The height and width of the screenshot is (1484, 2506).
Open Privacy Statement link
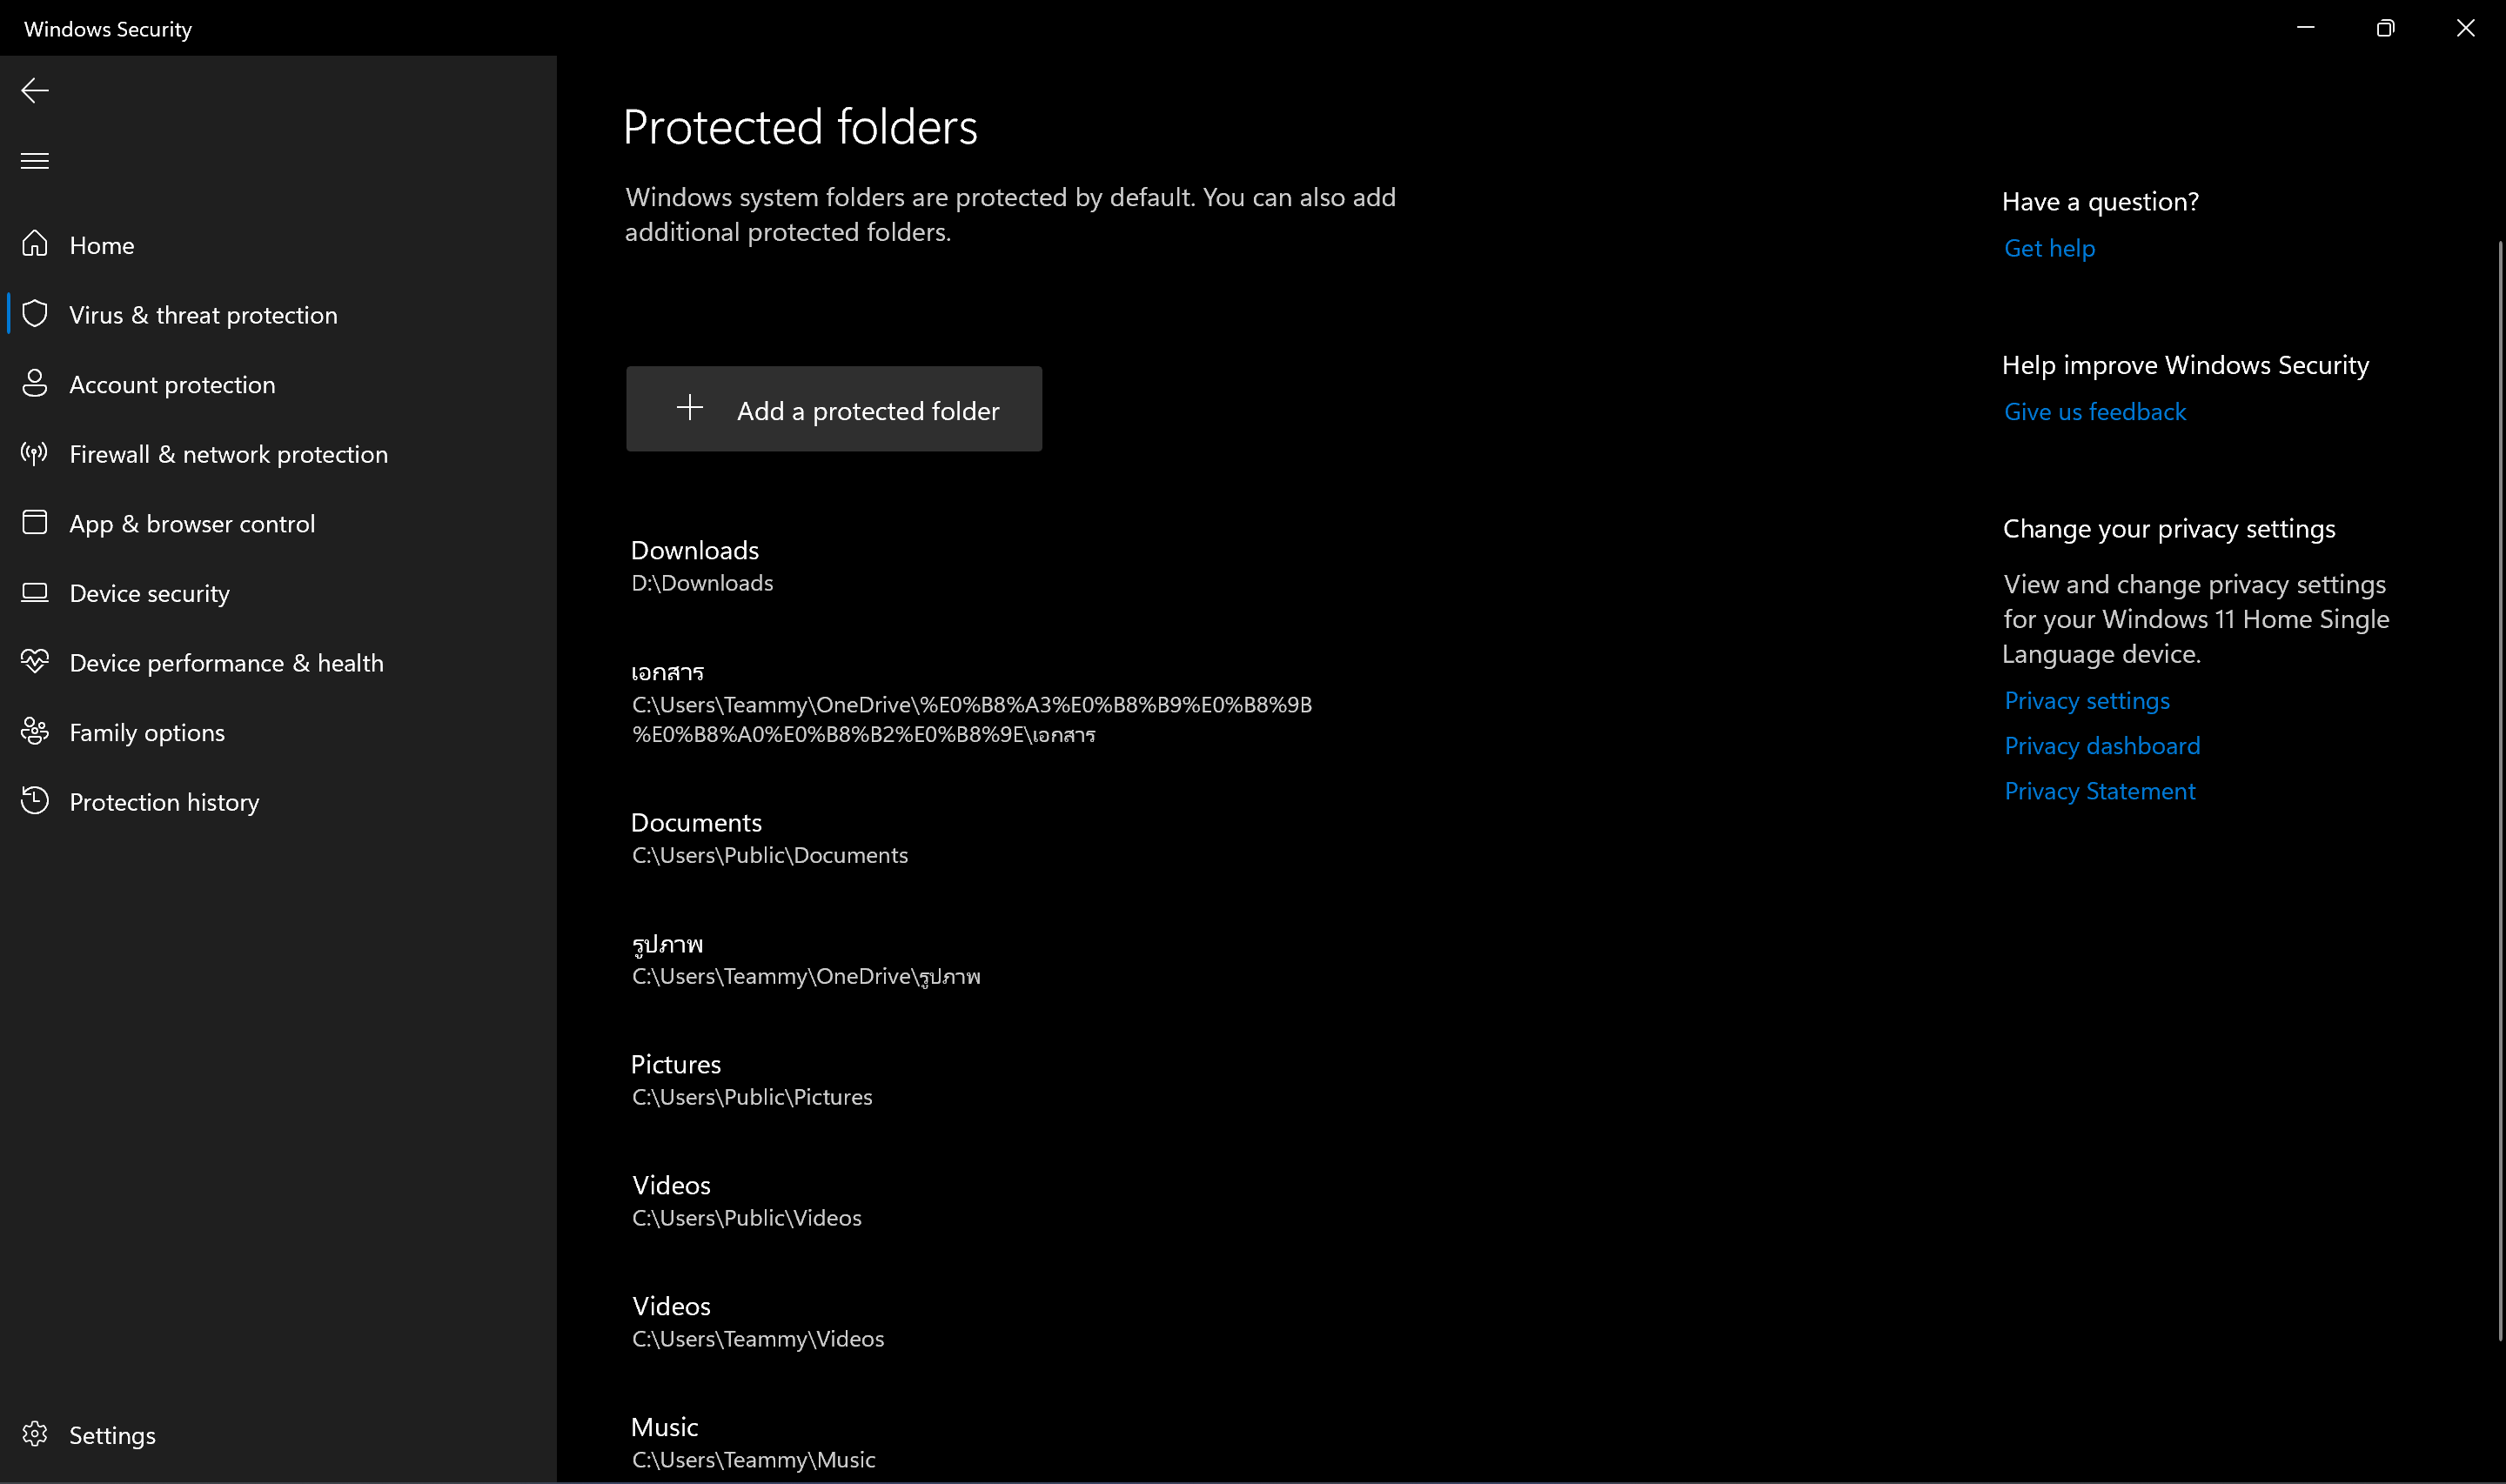(2100, 791)
